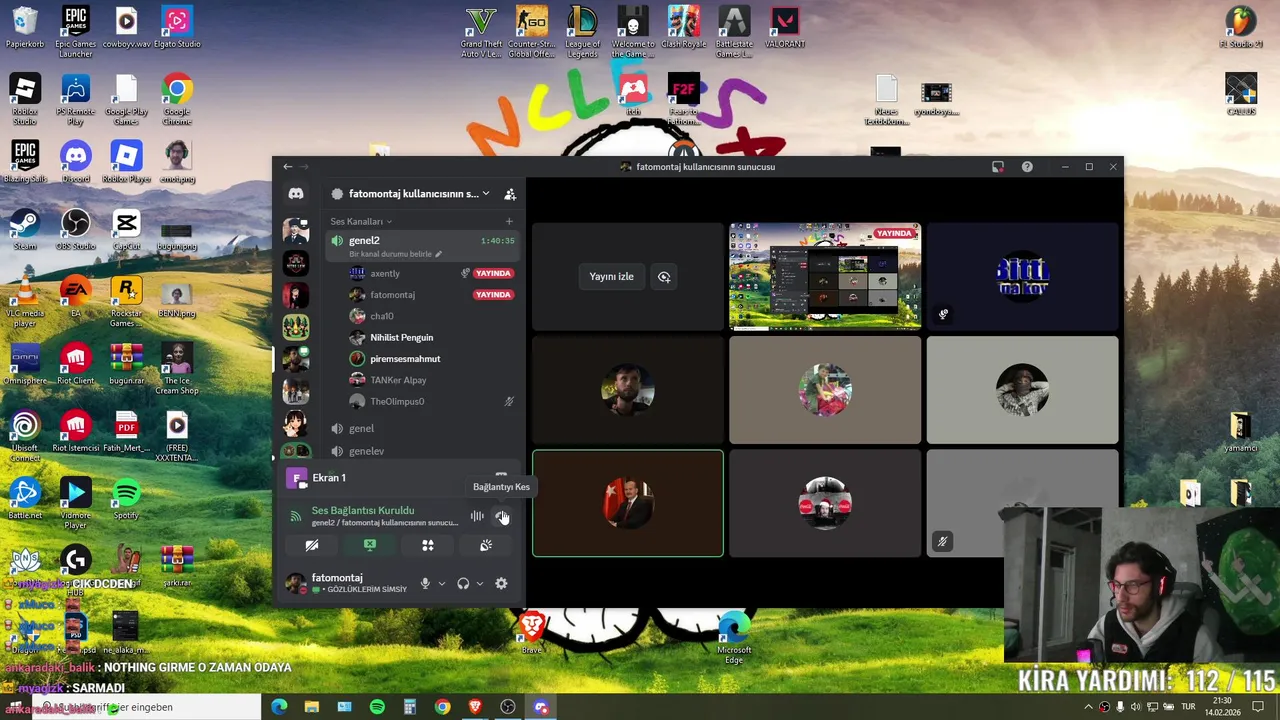This screenshot has height=720, width=1280.
Task: Open Discord direct messages home icon
Action: pyautogui.click(x=296, y=193)
